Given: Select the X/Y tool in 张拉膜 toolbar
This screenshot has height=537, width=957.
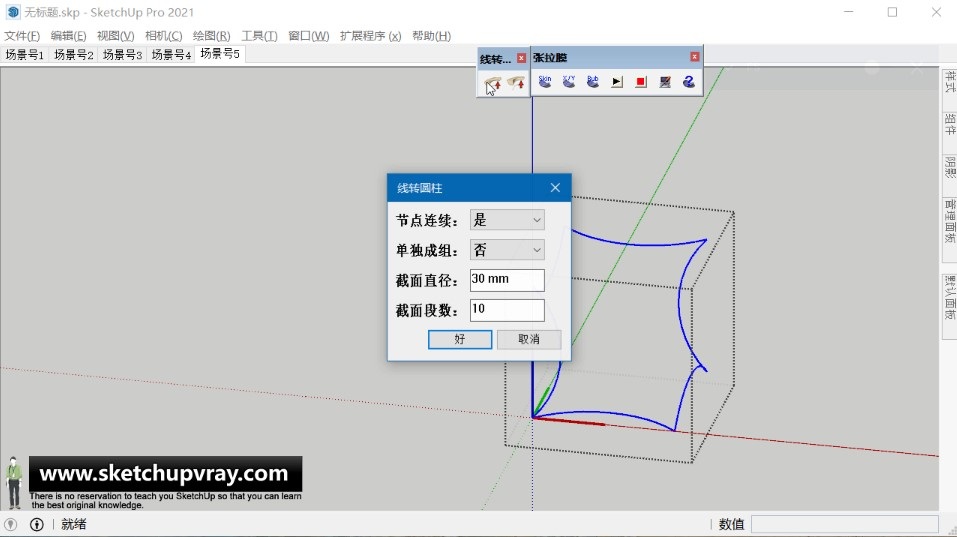Looking at the screenshot, I should click(569, 81).
